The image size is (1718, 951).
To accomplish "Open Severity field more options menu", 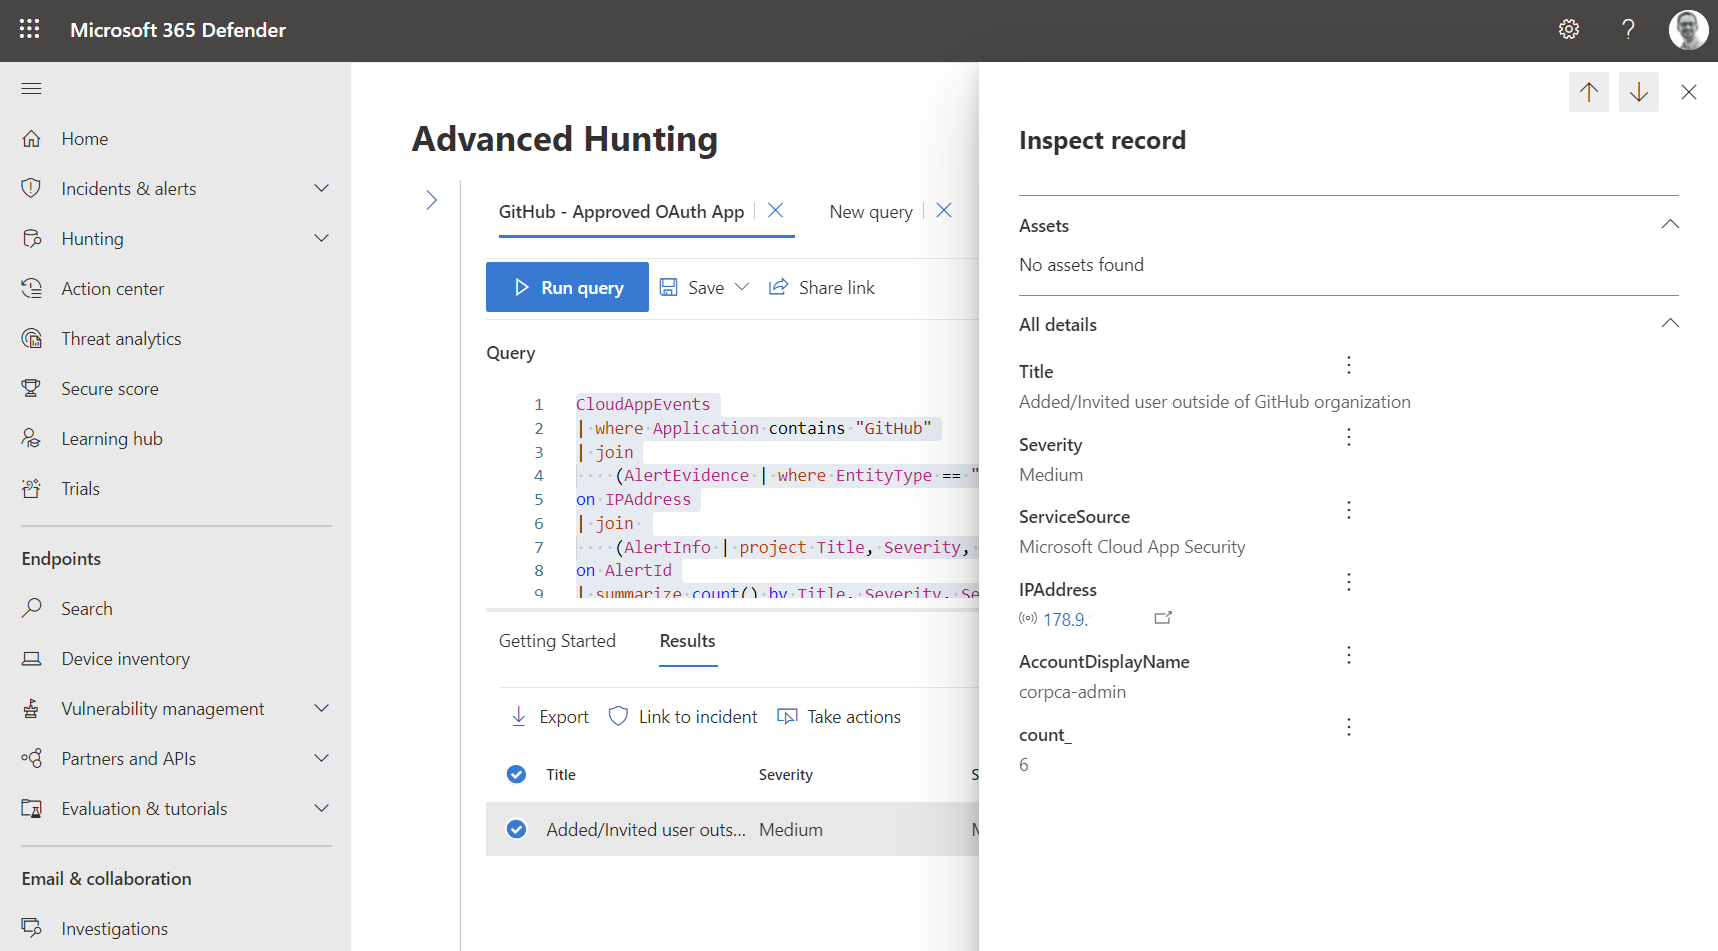I will click(1349, 437).
